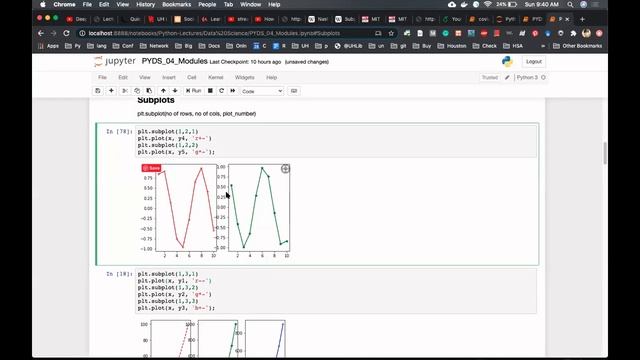The width and height of the screenshot is (640, 360).
Task: Open the Bookmarks menu in macOS menu bar
Action: point(176,4)
